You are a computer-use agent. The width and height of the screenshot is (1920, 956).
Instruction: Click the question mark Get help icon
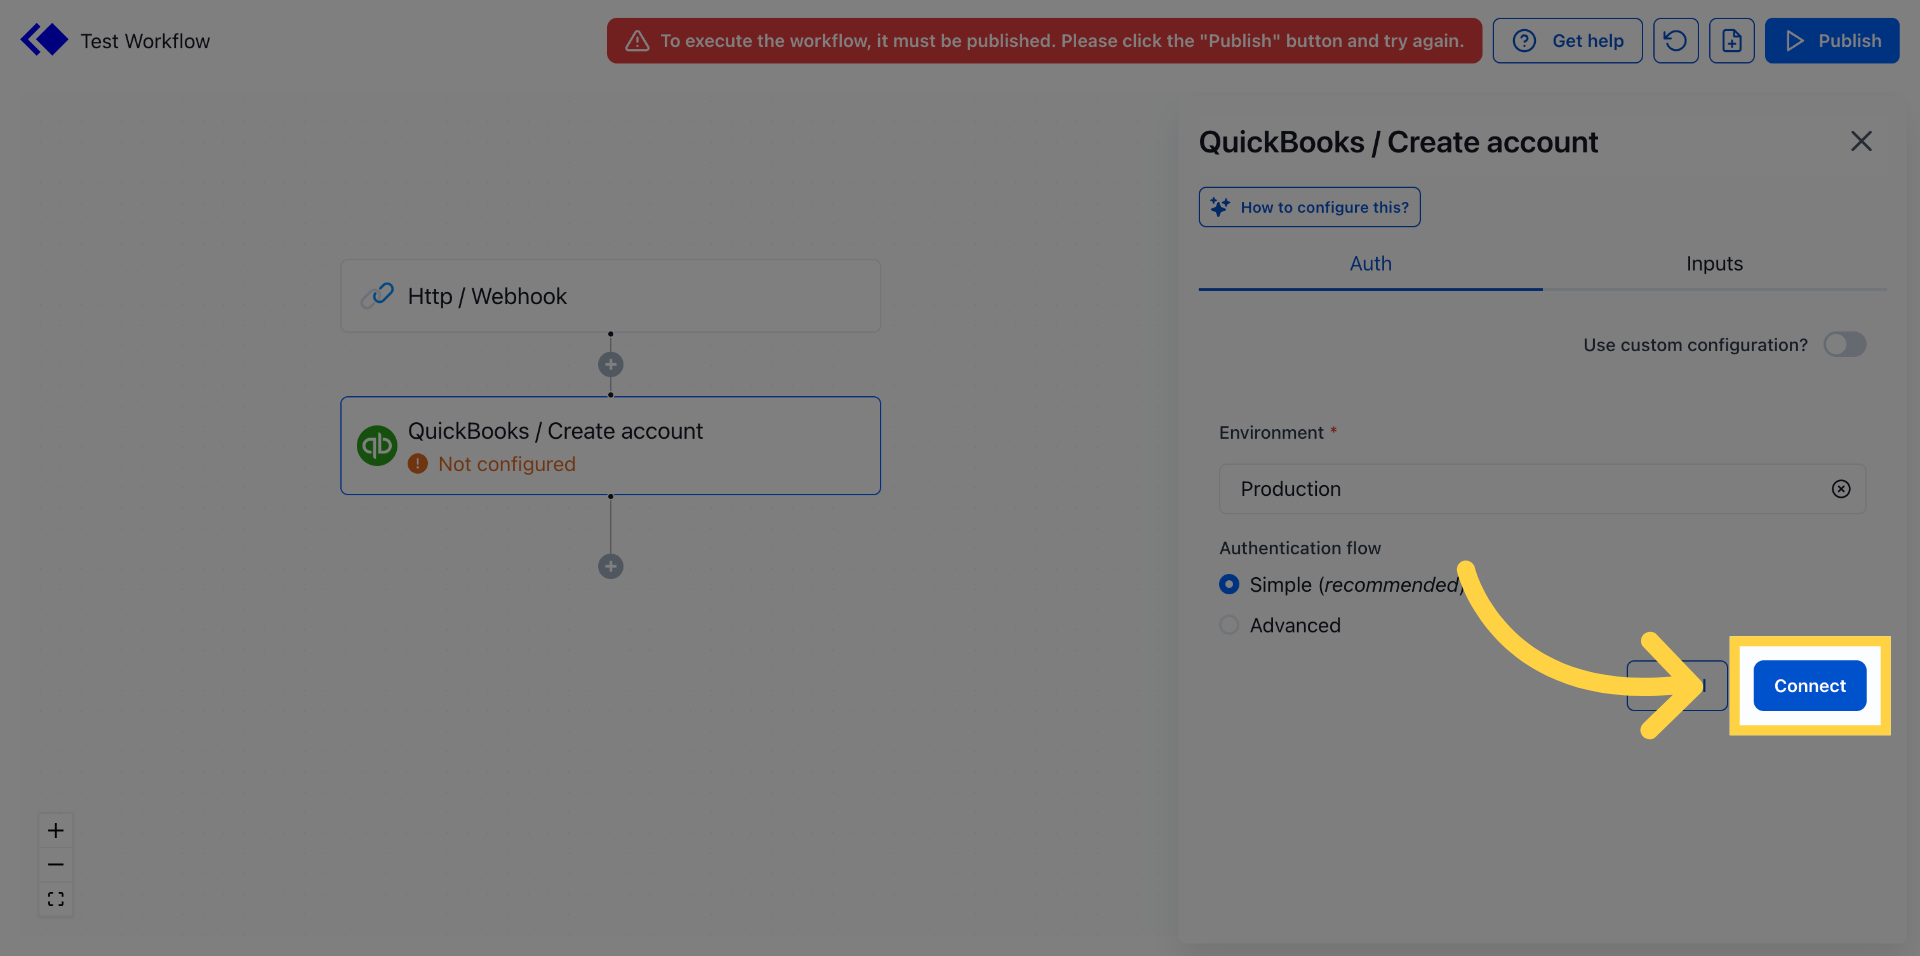(1524, 40)
